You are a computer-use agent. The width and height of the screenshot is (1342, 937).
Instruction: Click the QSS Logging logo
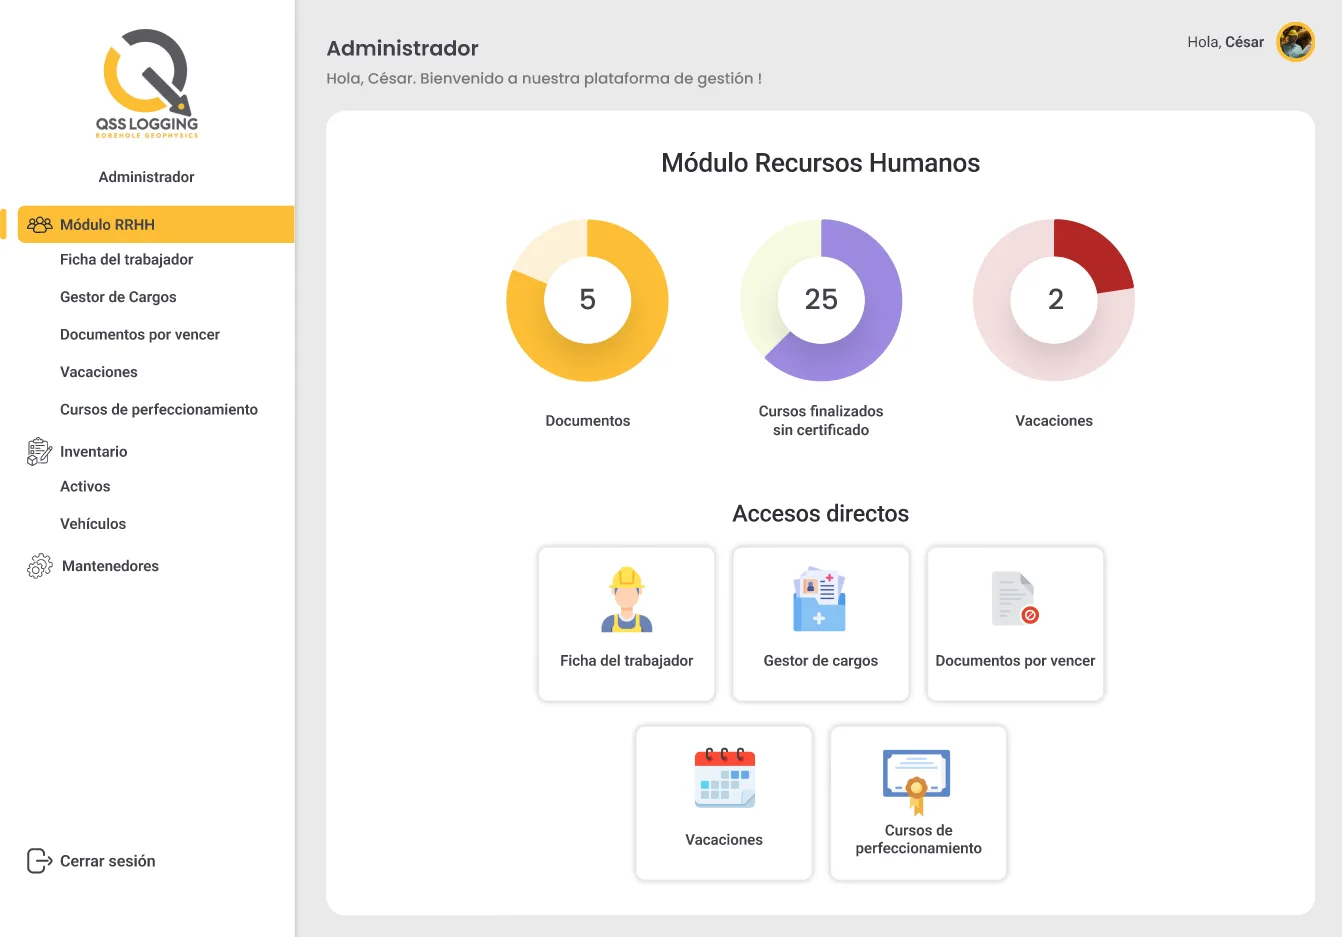click(147, 84)
